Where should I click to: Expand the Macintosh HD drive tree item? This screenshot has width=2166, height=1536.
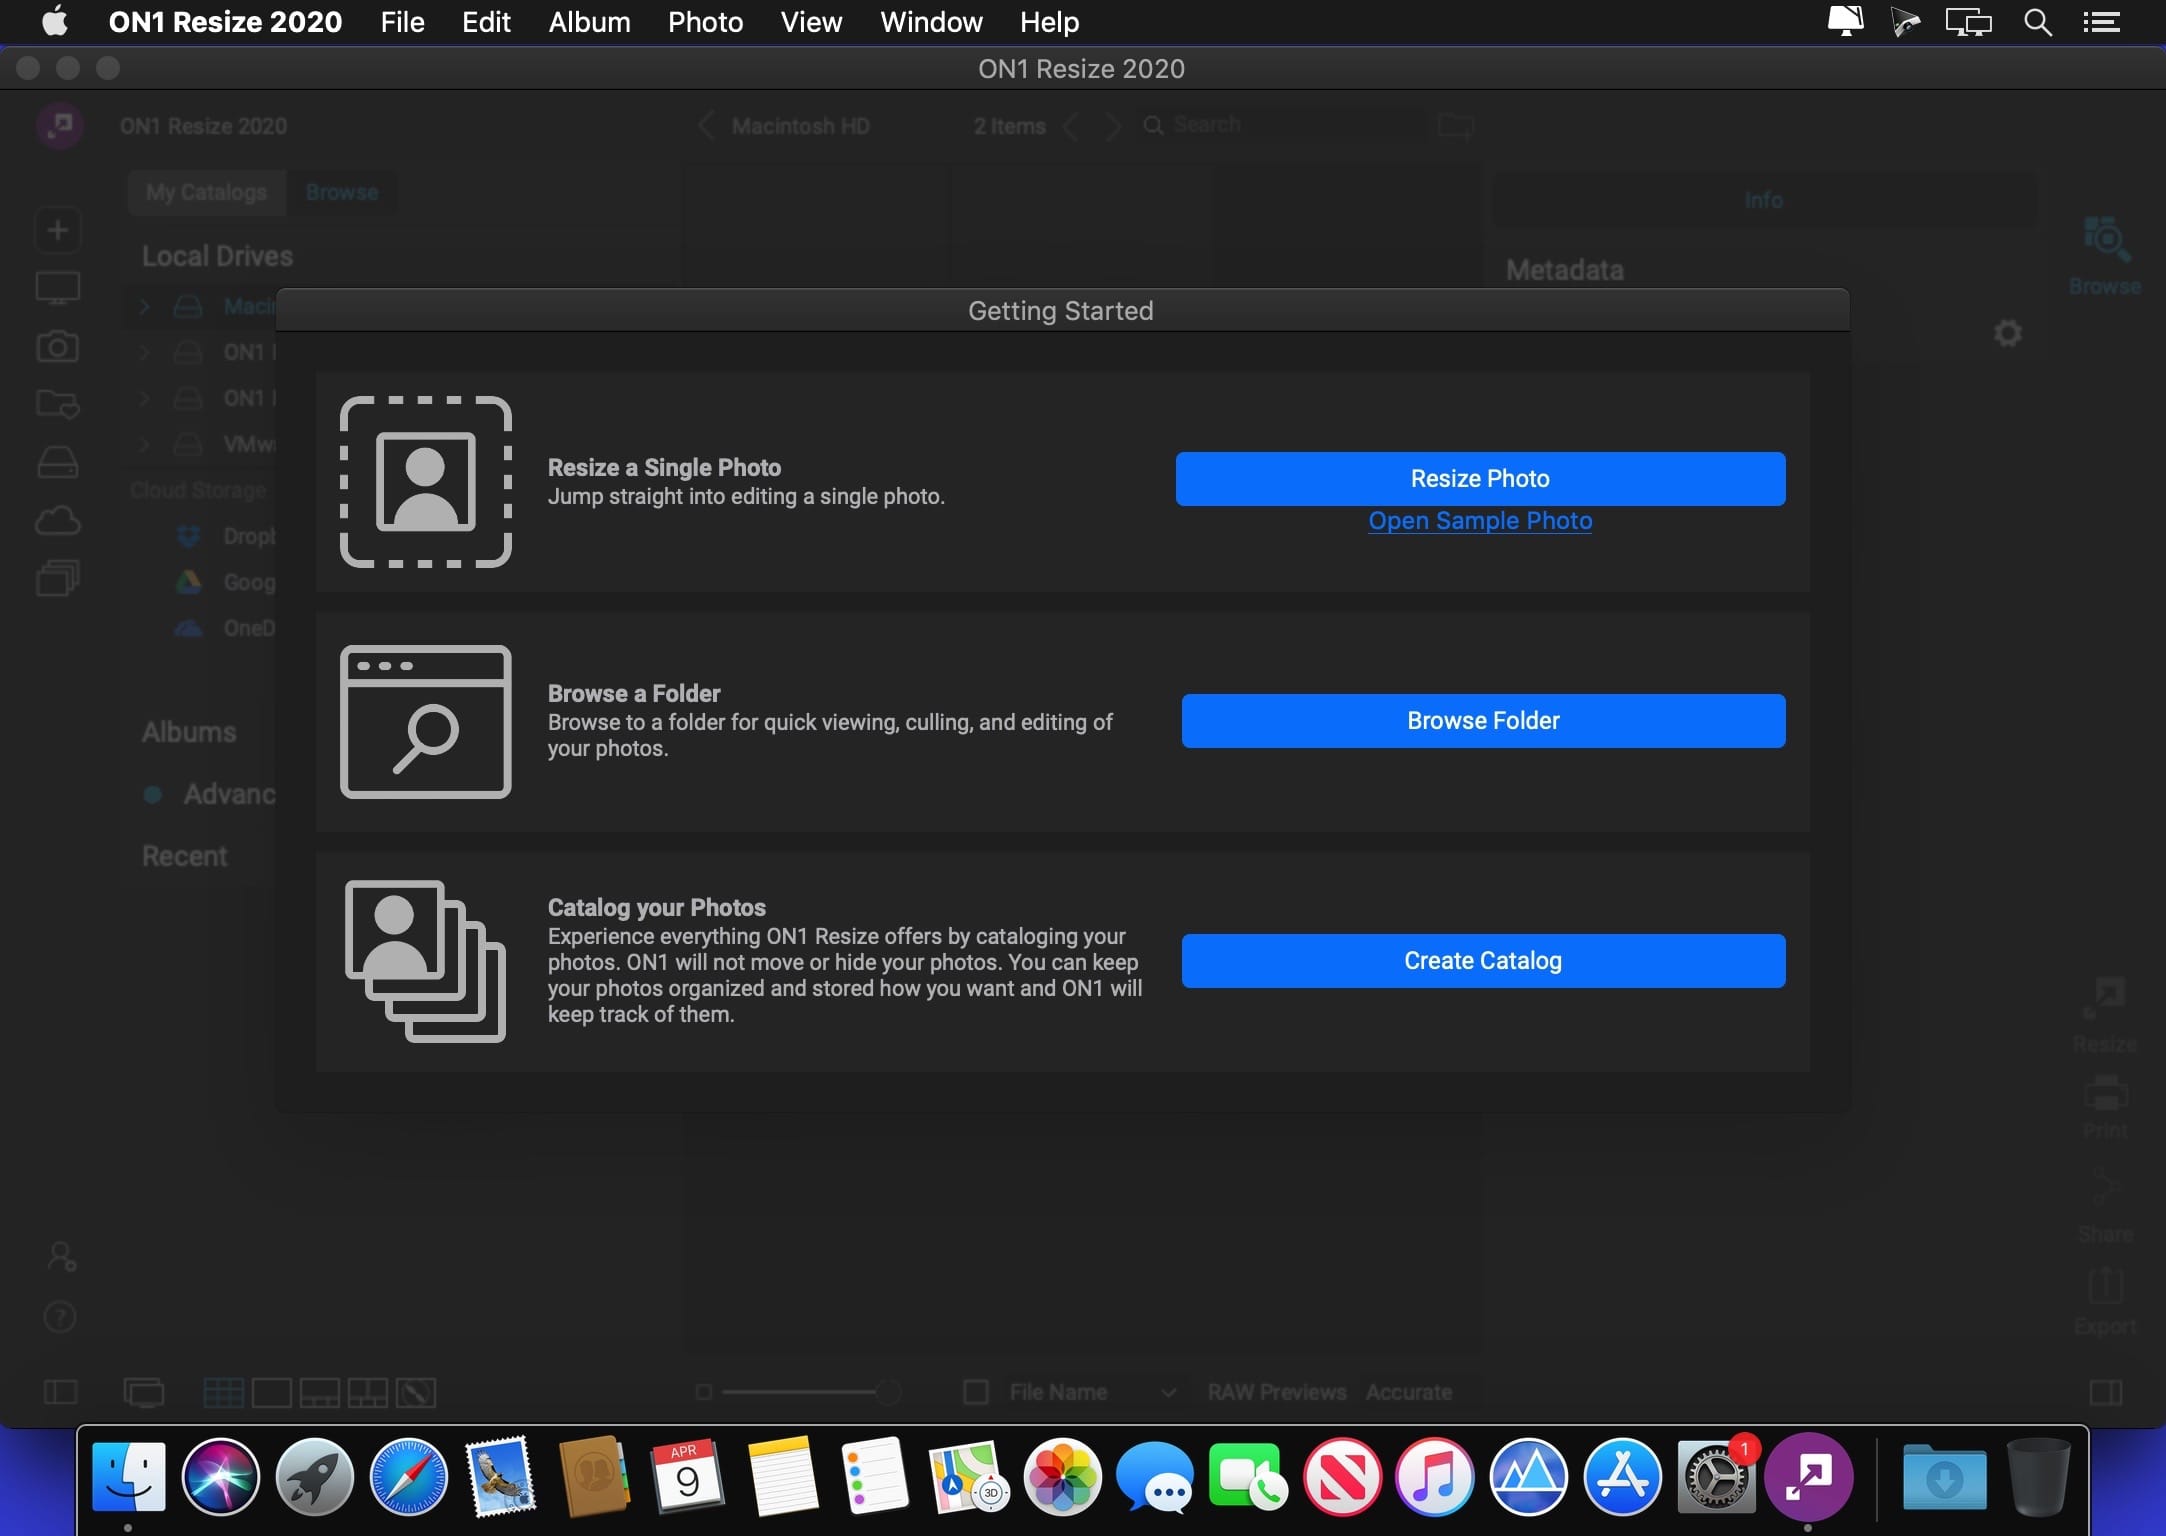pos(144,306)
